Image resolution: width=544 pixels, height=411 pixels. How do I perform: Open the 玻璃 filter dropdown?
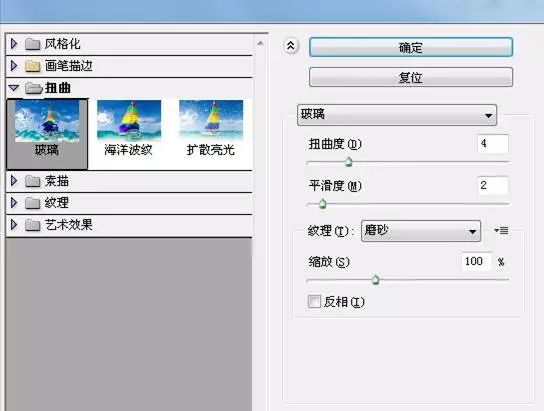tap(397, 115)
